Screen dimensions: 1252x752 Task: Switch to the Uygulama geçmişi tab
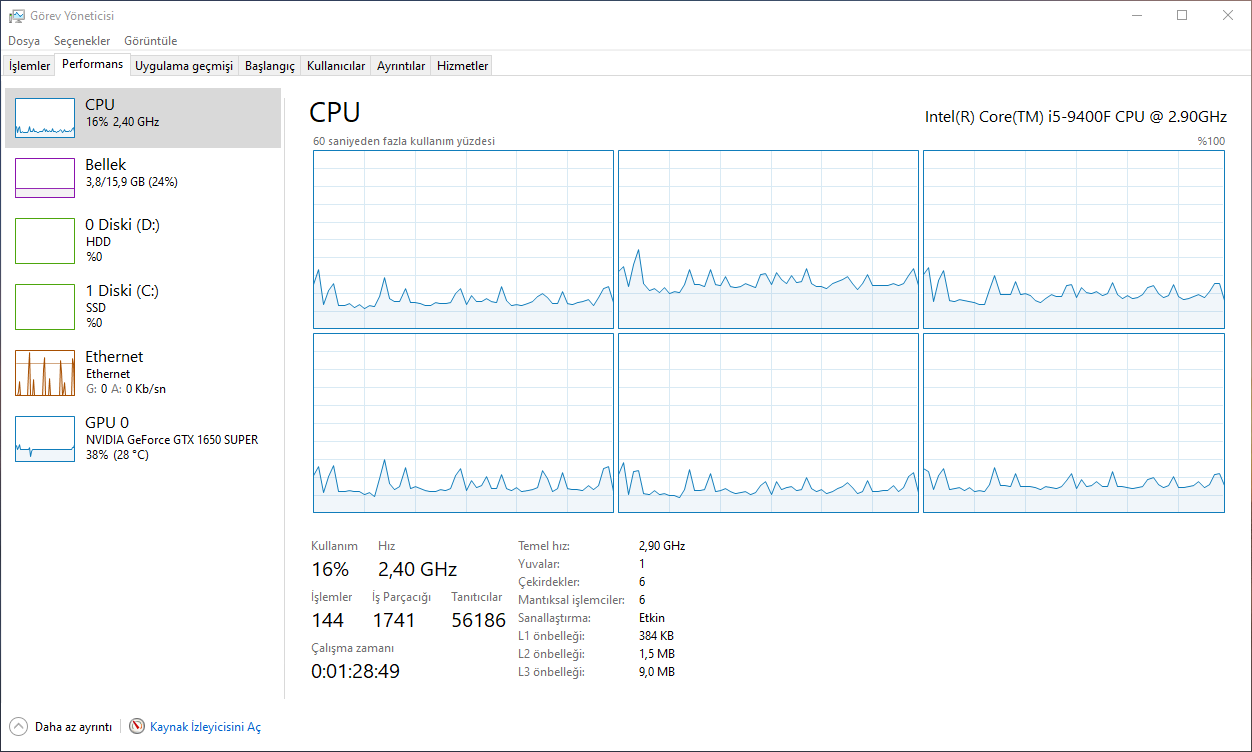click(x=184, y=66)
